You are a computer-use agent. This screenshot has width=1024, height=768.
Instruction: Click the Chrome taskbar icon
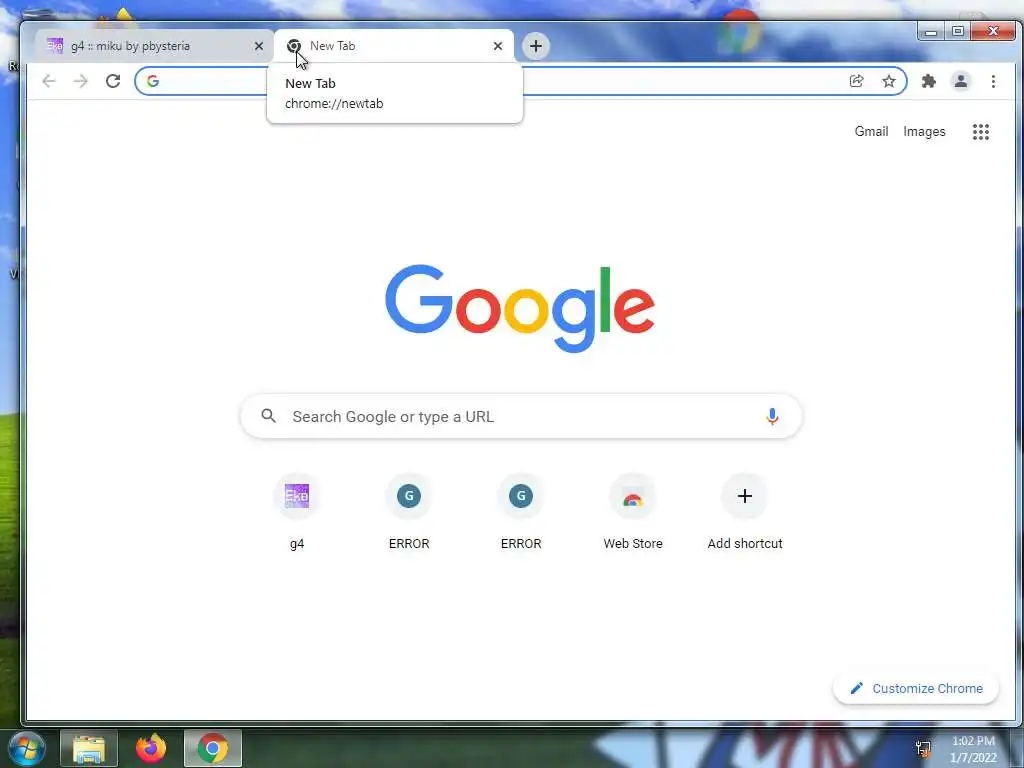(x=213, y=748)
